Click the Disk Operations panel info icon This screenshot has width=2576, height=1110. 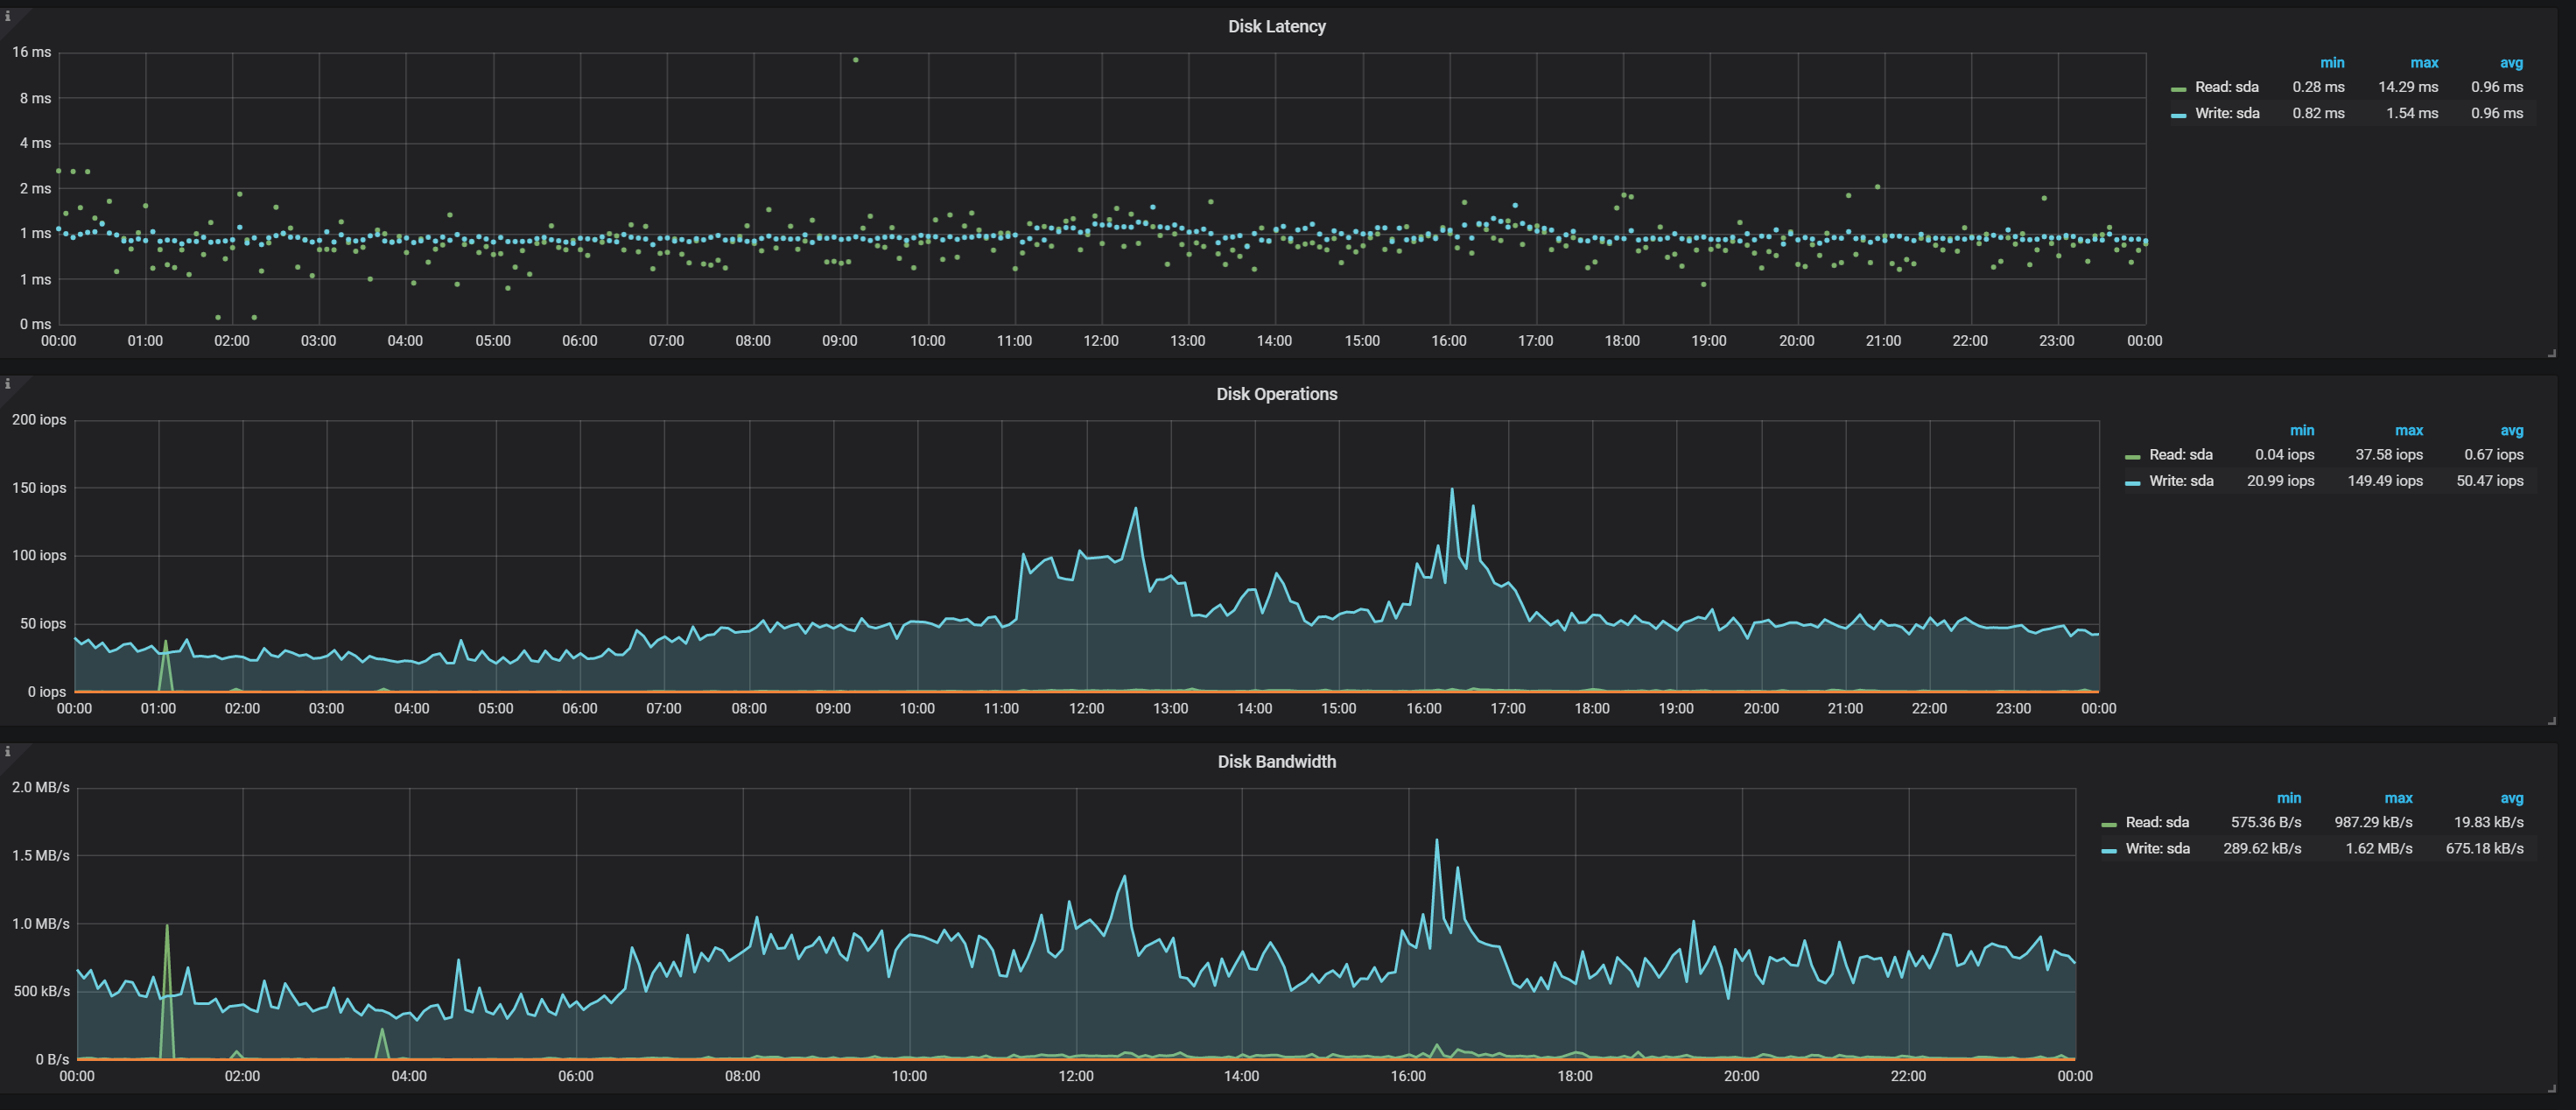click(8, 384)
